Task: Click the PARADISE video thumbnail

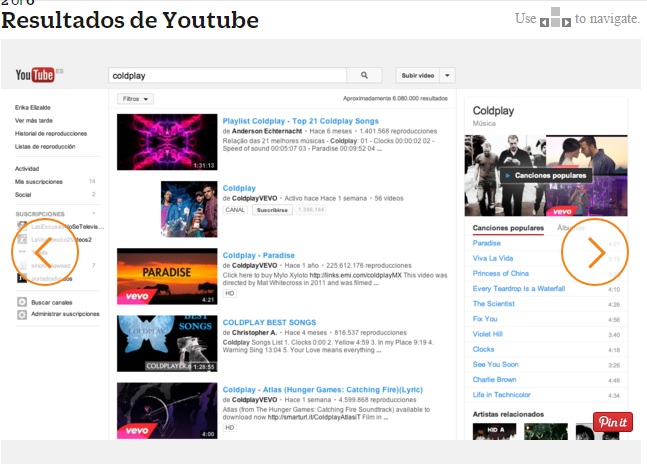Action: pyautogui.click(x=167, y=276)
